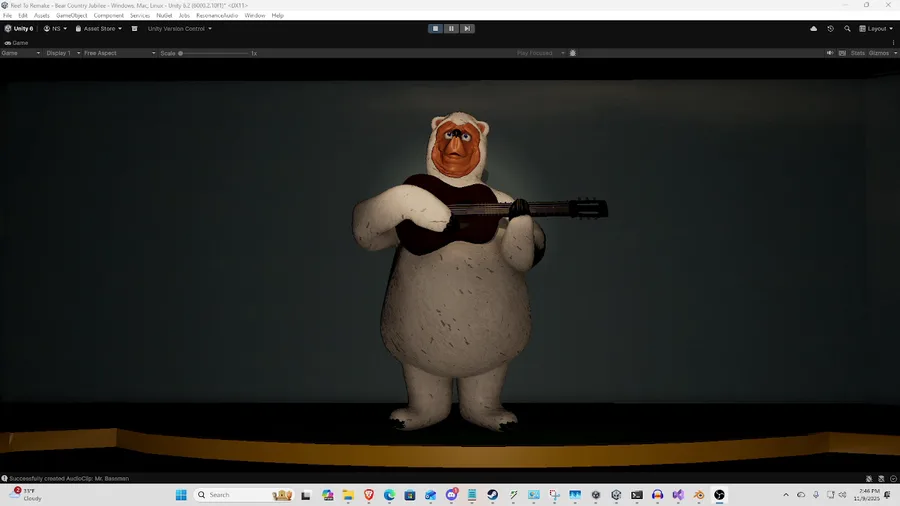Open the Free Aspect dropdown
Viewport: 900px width, 506px height.
pos(119,53)
